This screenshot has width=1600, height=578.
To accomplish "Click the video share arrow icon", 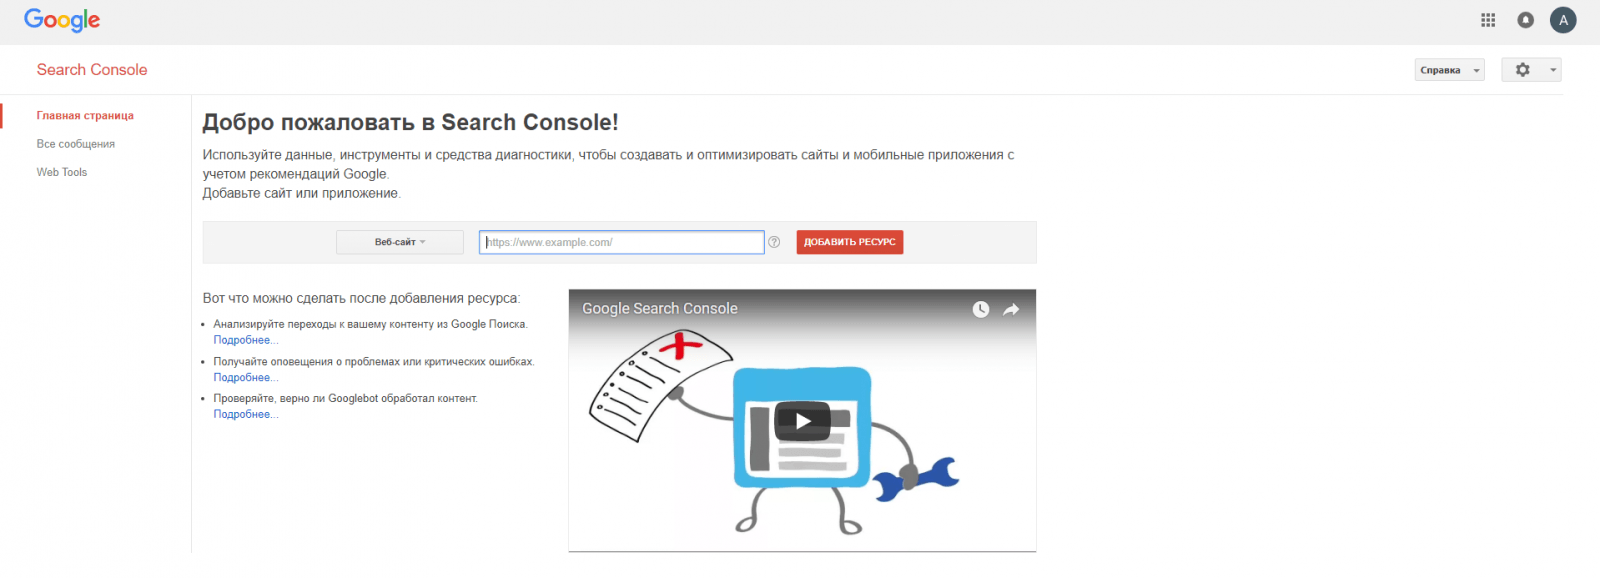I will coord(1011,310).
